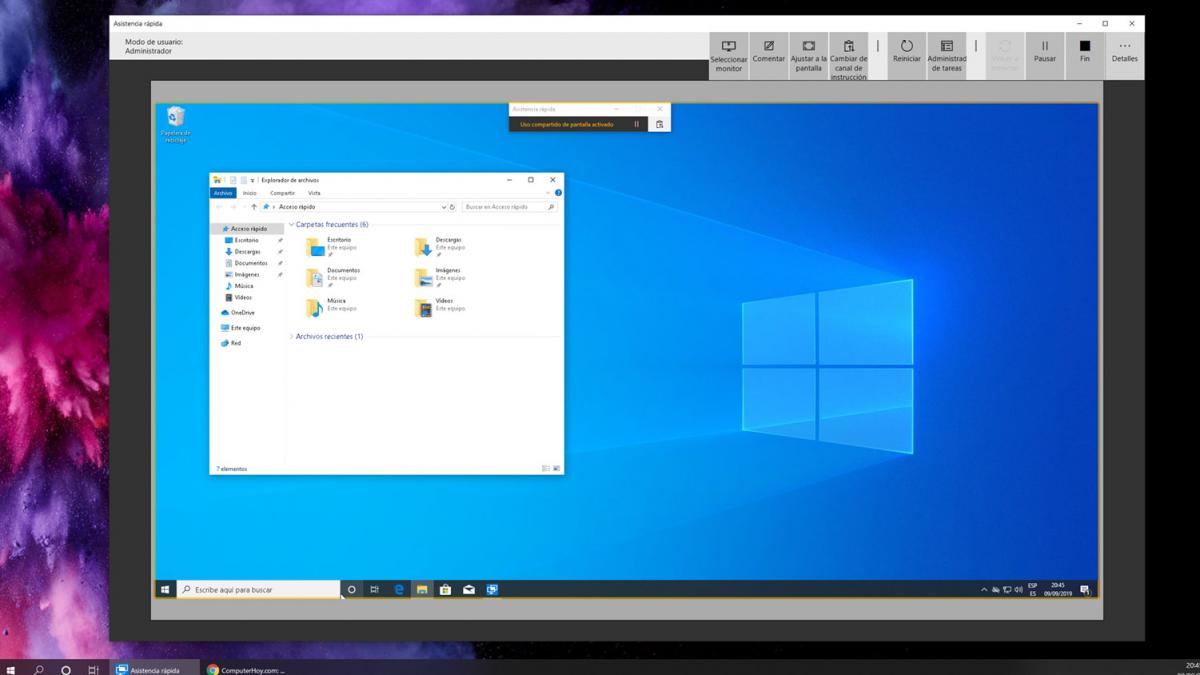Click the Microsoft Edge taskbar icon
1200x675 pixels.
(398, 590)
